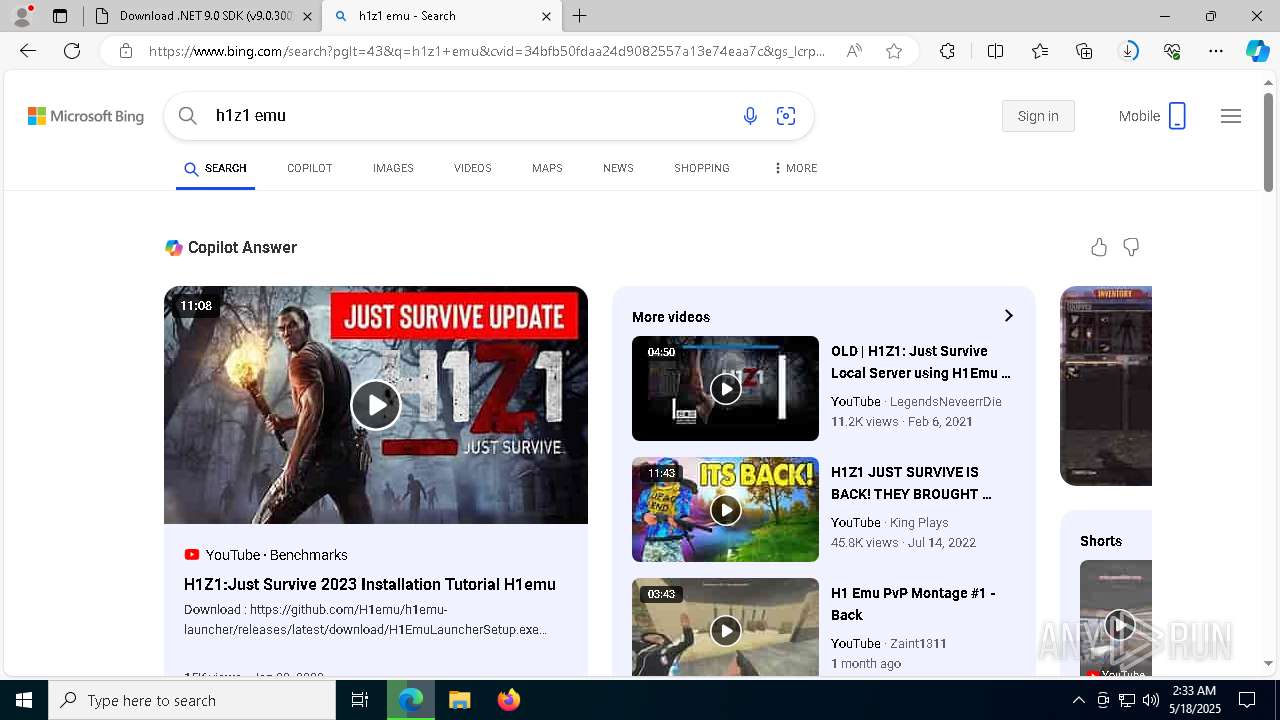
Task: Open H1 Emu PvP Montage #1 title
Action: [913, 604]
